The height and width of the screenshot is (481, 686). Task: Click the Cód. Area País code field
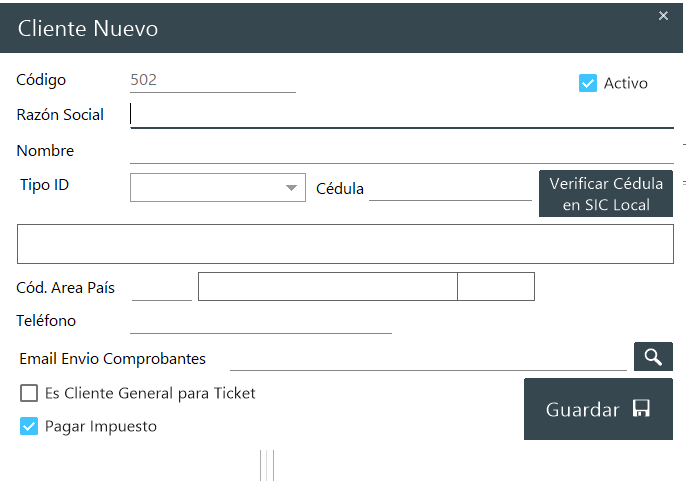click(x=161, y=288)
